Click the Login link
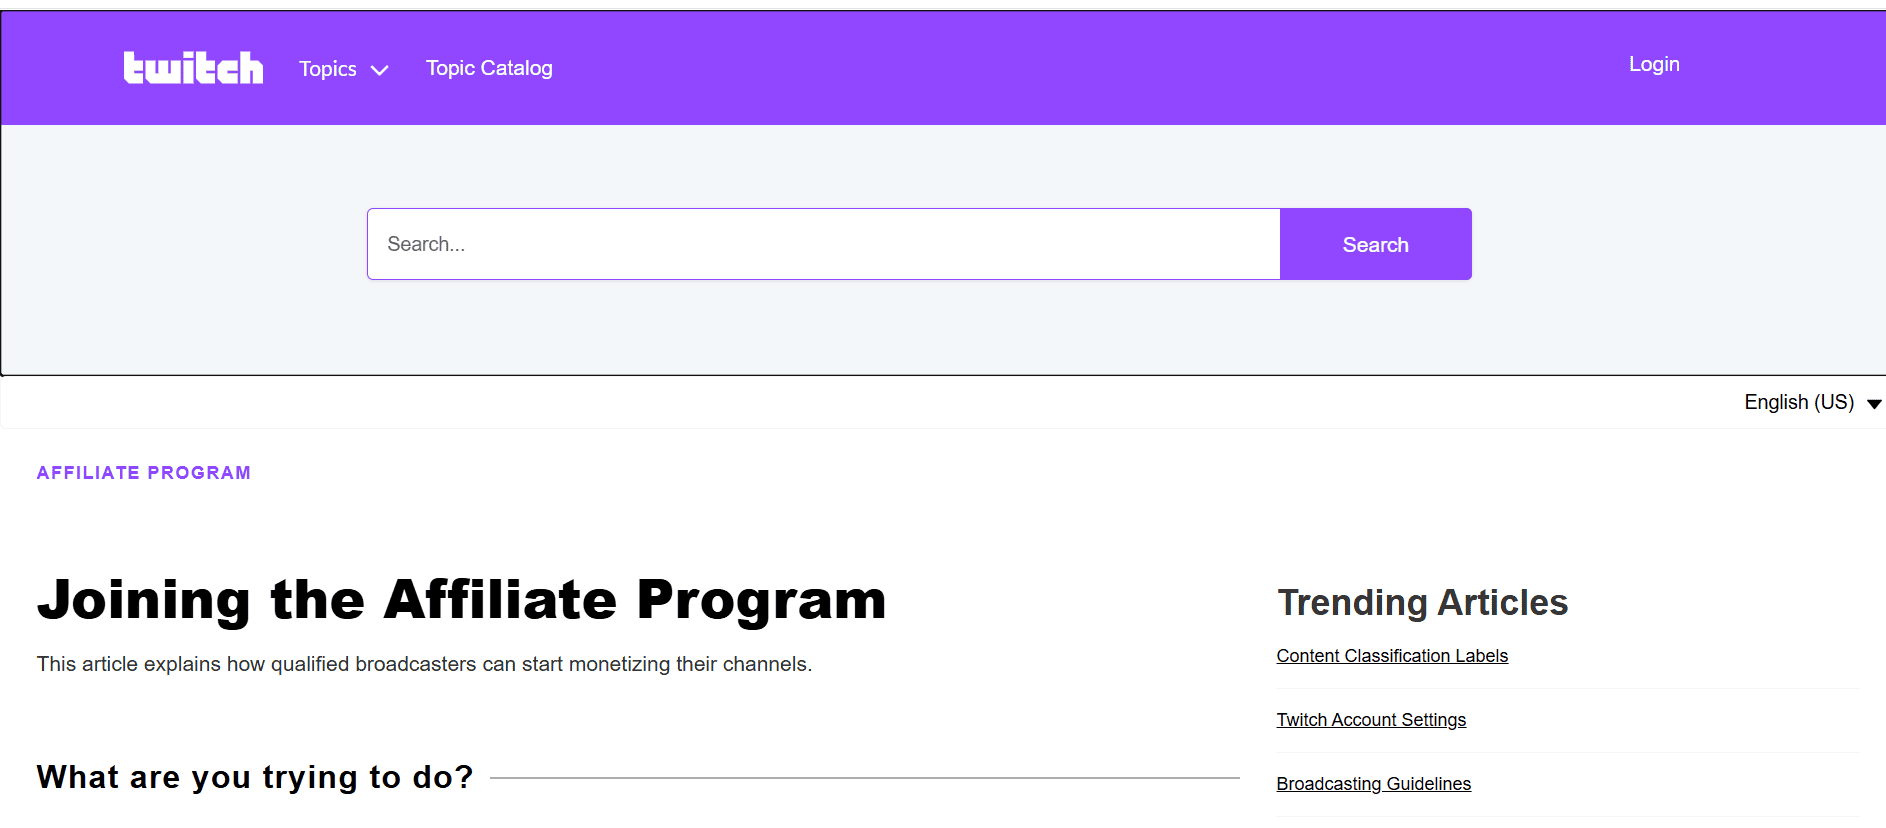1886x828 pixels. pos(1654,64)
